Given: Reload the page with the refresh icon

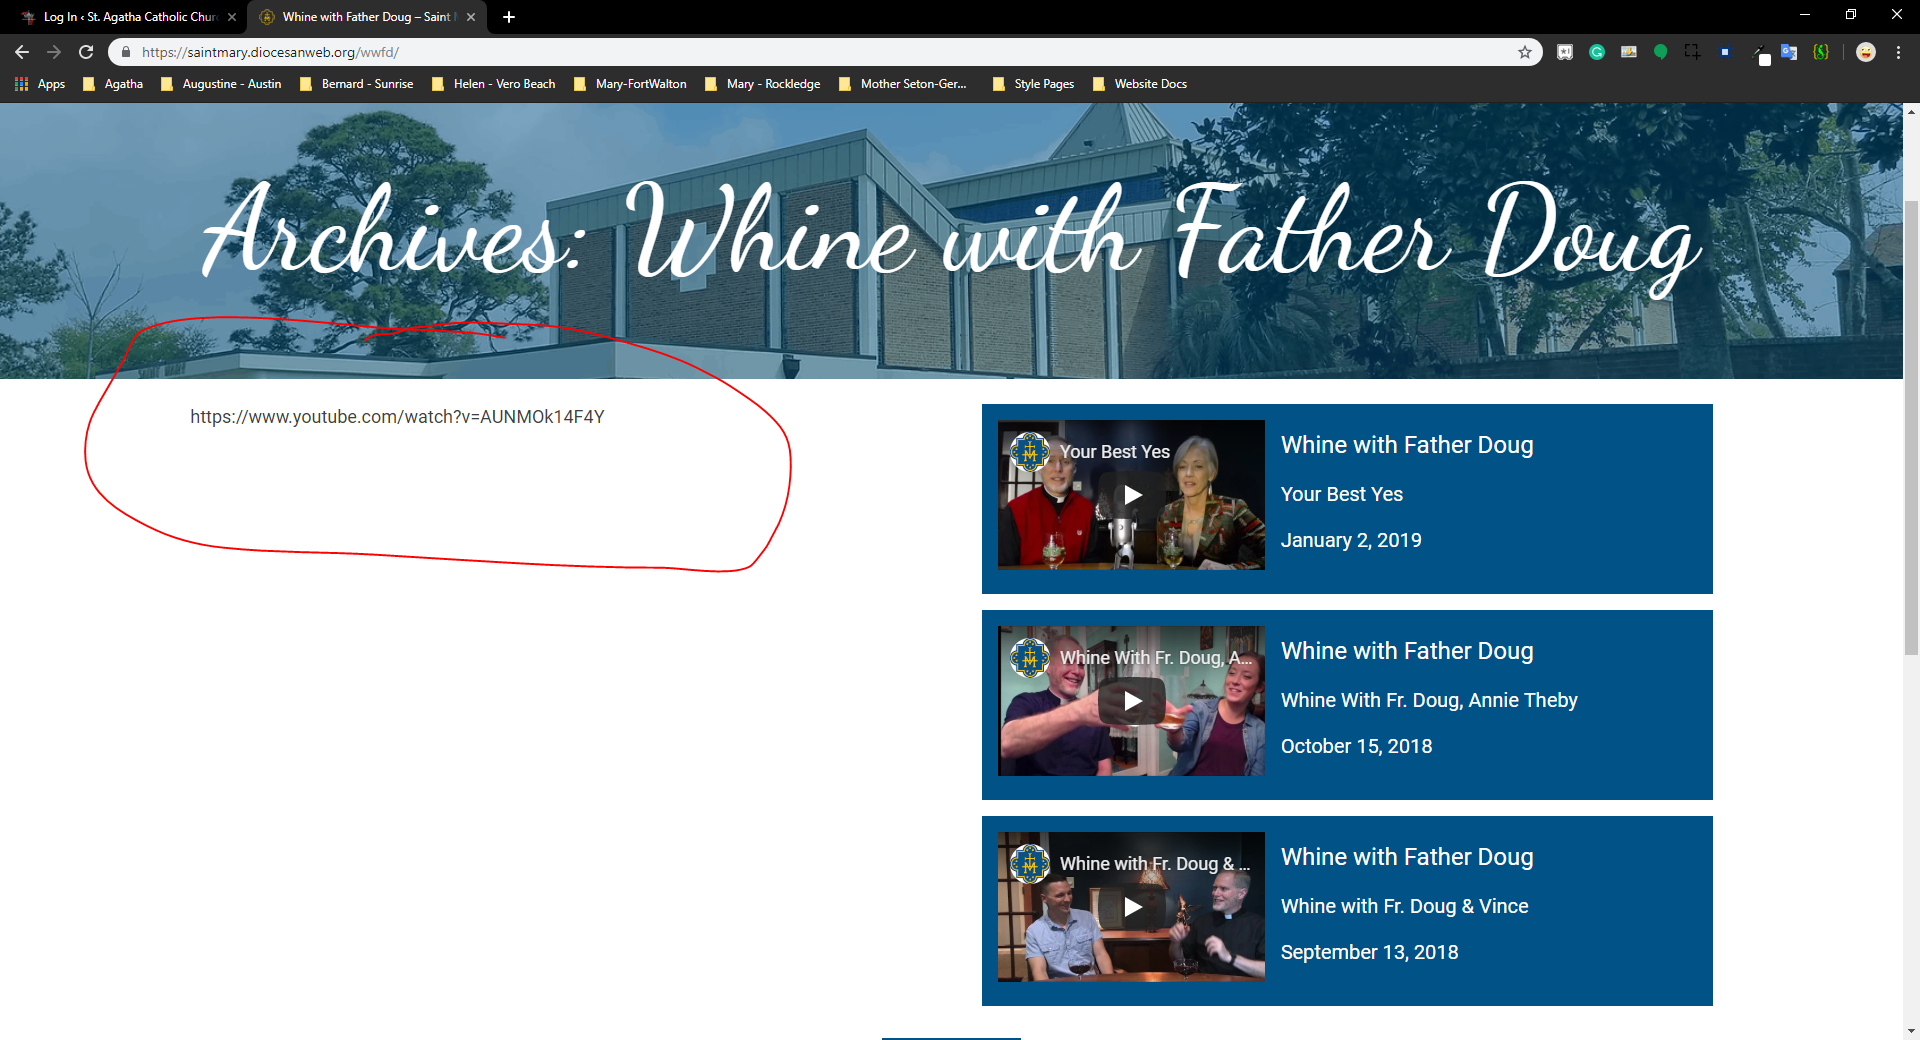Looking at the screenshot, I should 86,52.
